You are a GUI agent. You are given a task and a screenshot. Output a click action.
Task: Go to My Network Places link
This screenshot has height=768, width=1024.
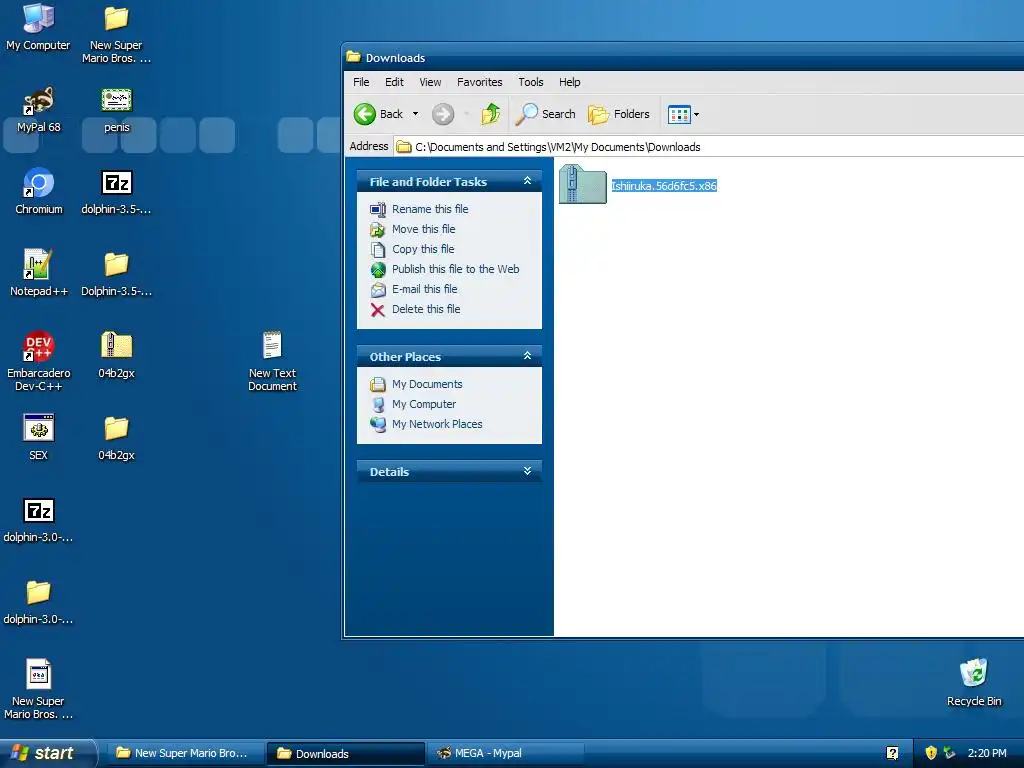pyautogui.click(x=437, y=424)
